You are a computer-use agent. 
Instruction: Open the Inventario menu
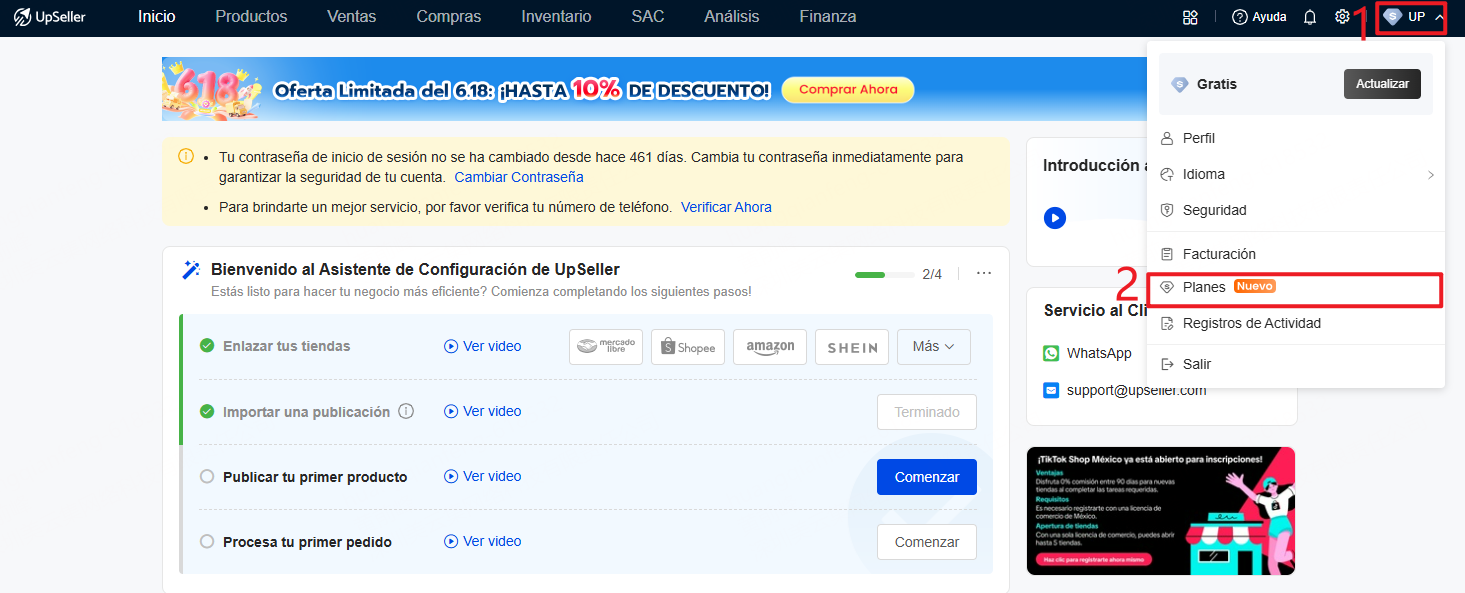[556, 17]
